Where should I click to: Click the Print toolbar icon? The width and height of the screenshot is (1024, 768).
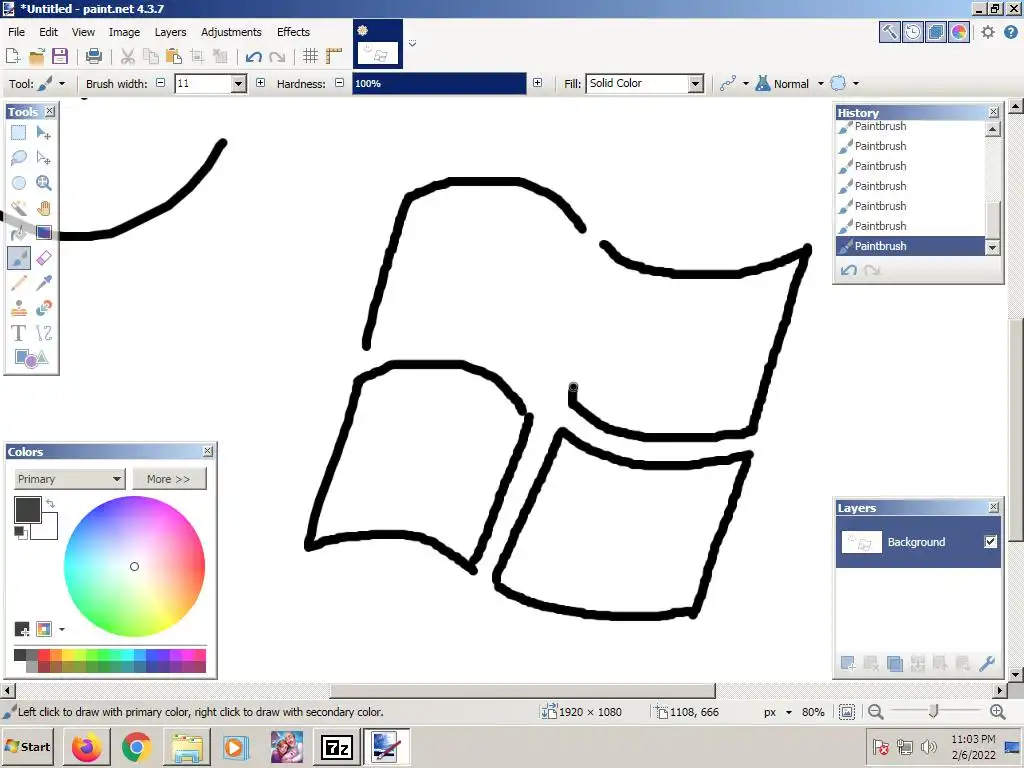point(94,56)
